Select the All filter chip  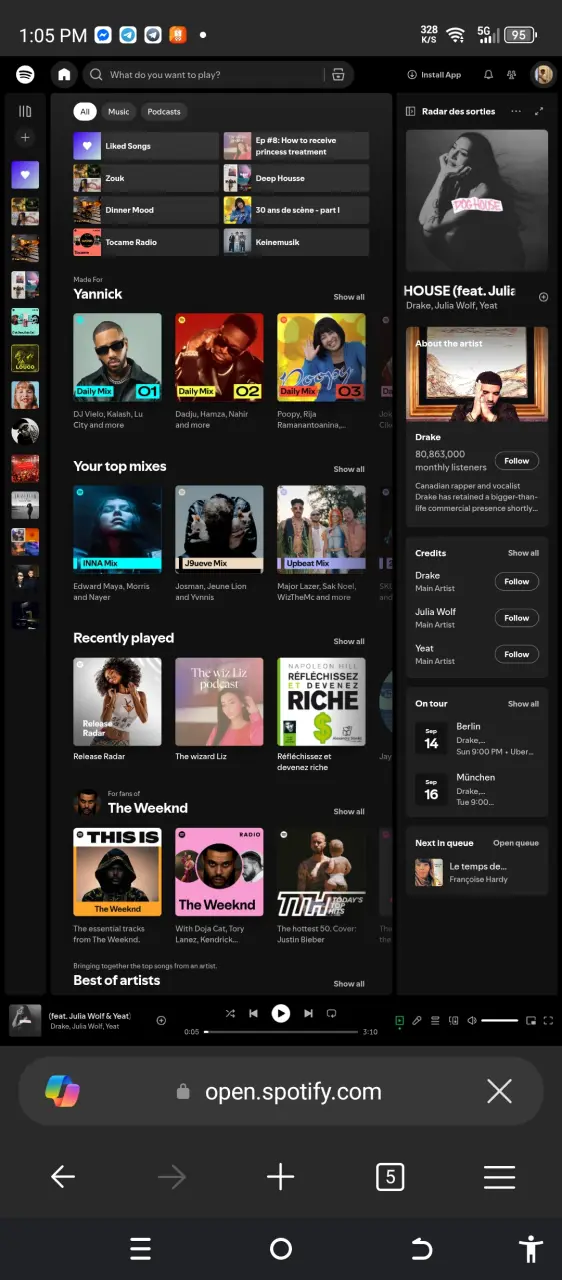click(x=85, y=112)
